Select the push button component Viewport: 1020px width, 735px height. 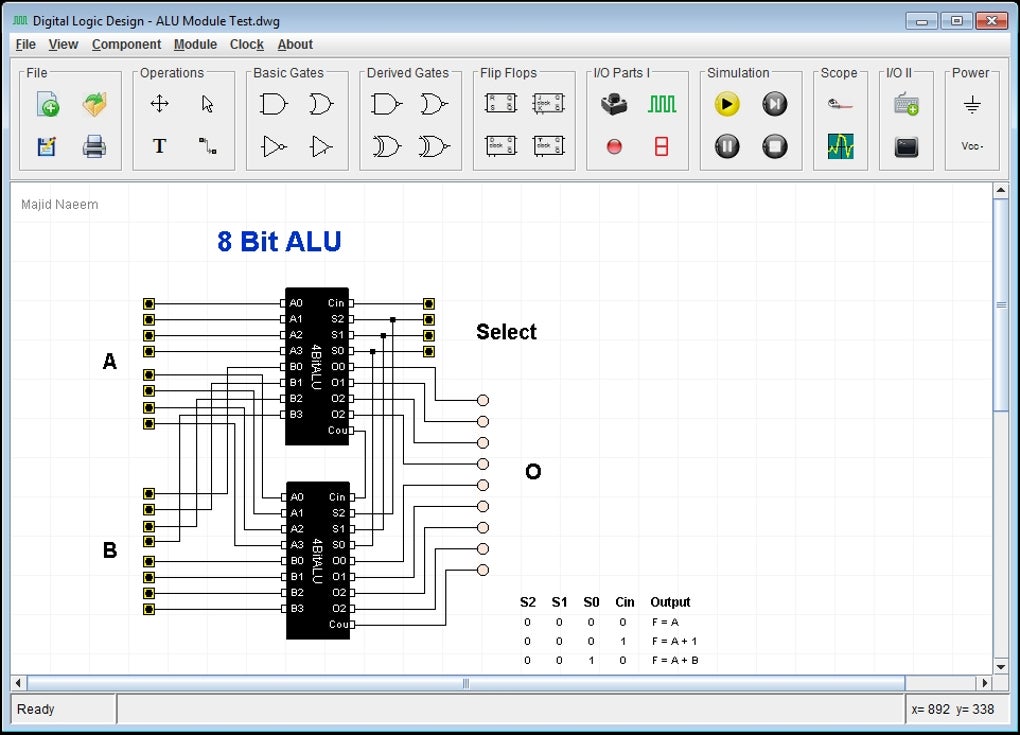click(x=613, y=102)
